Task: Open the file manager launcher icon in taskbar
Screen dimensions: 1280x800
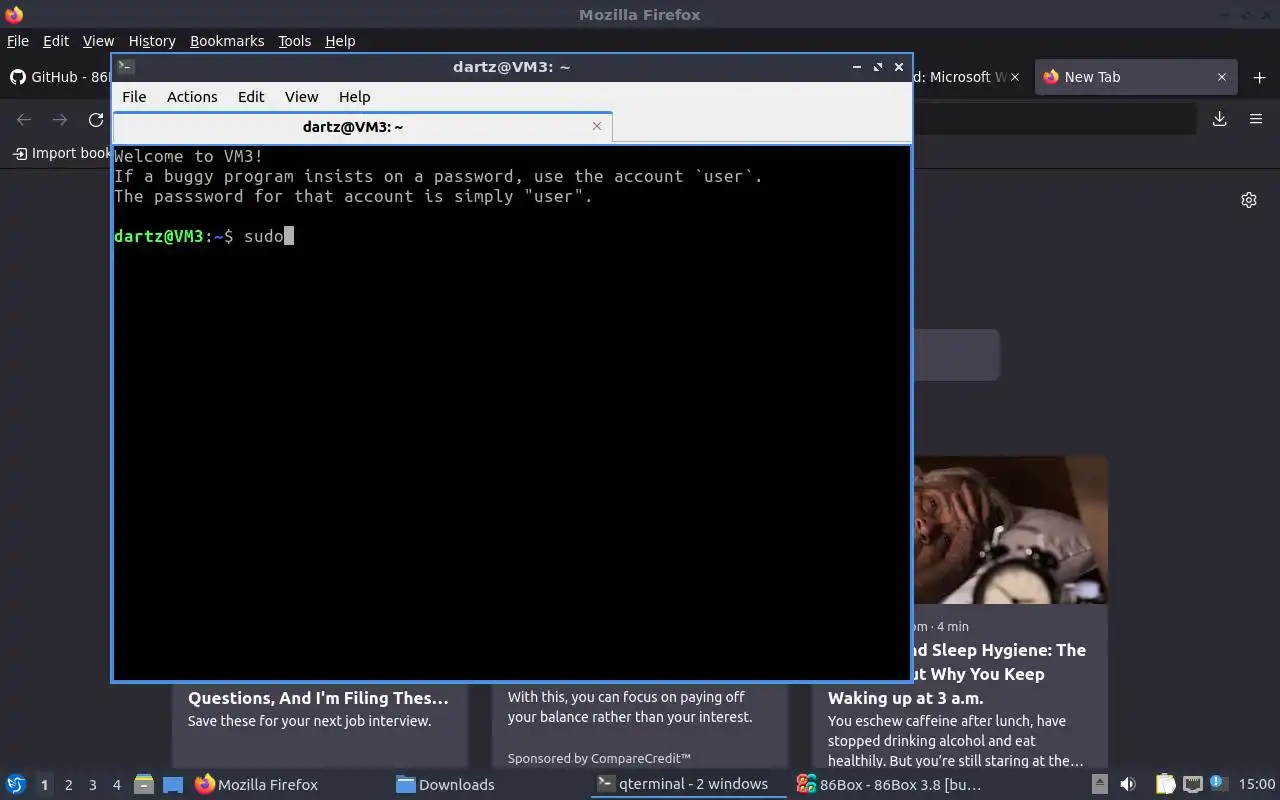Action: pyautogui.click(x=144, y=785)
